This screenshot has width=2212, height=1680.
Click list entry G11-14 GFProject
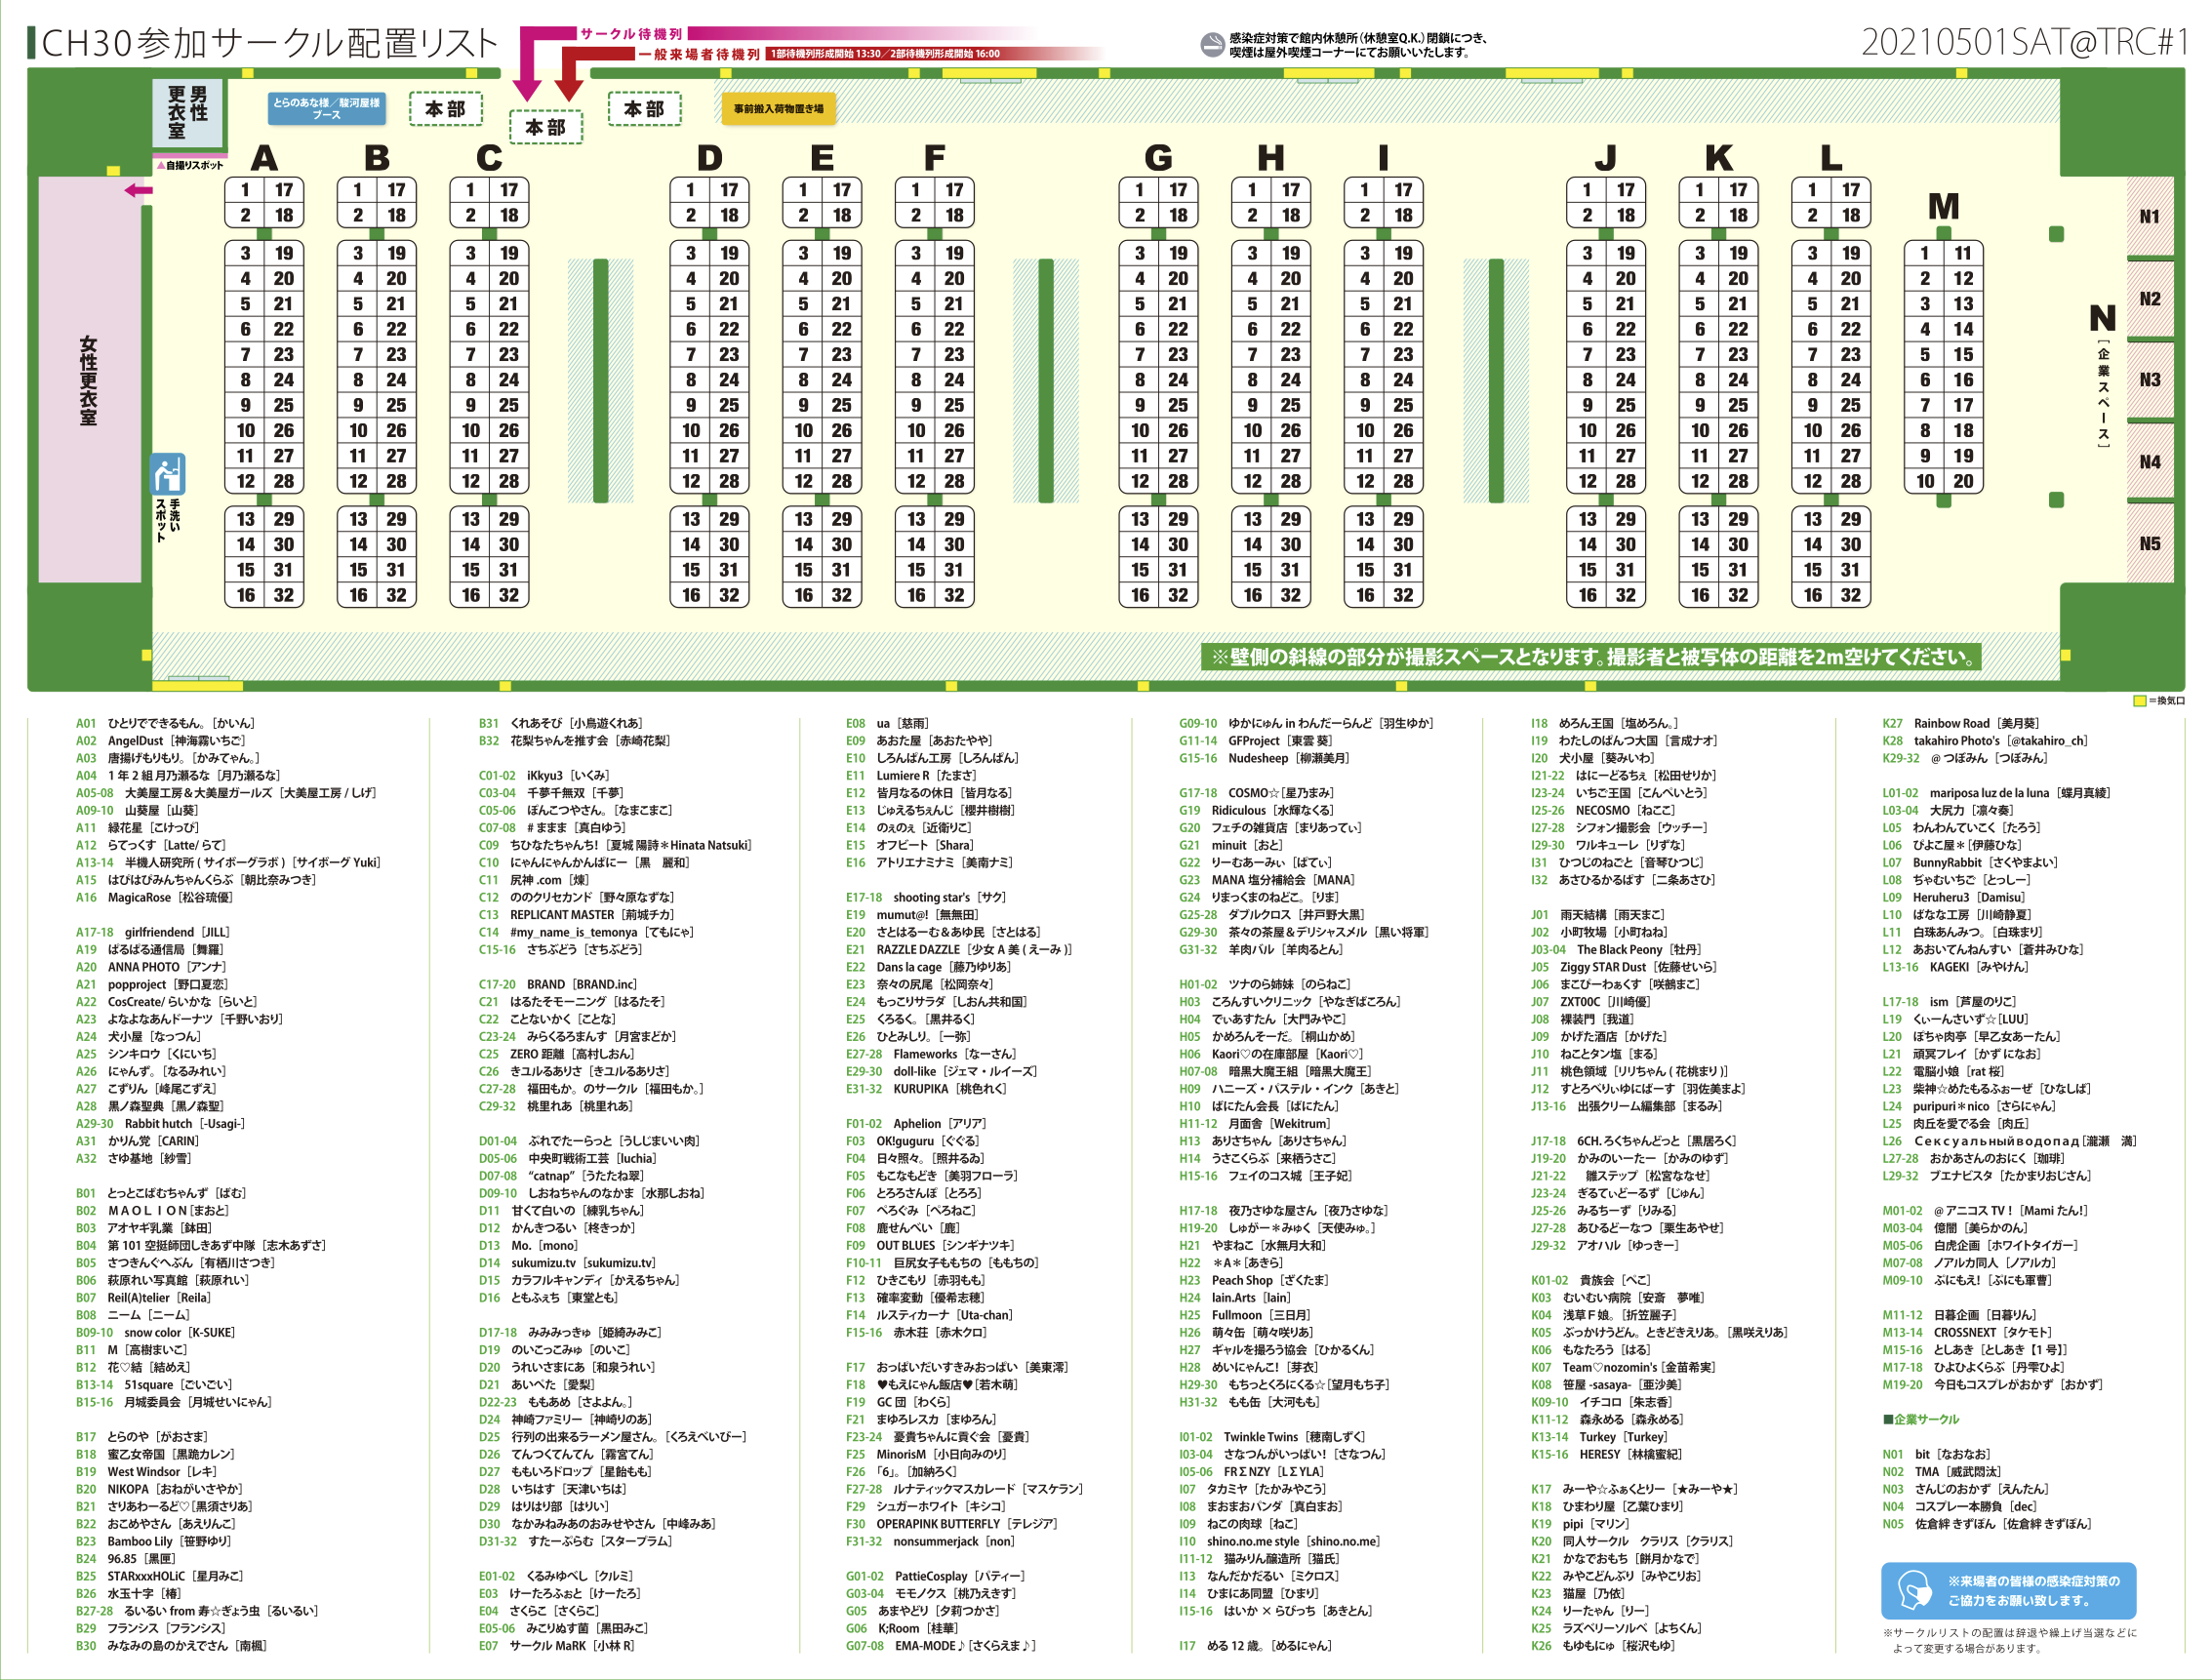coord(1257,741)
